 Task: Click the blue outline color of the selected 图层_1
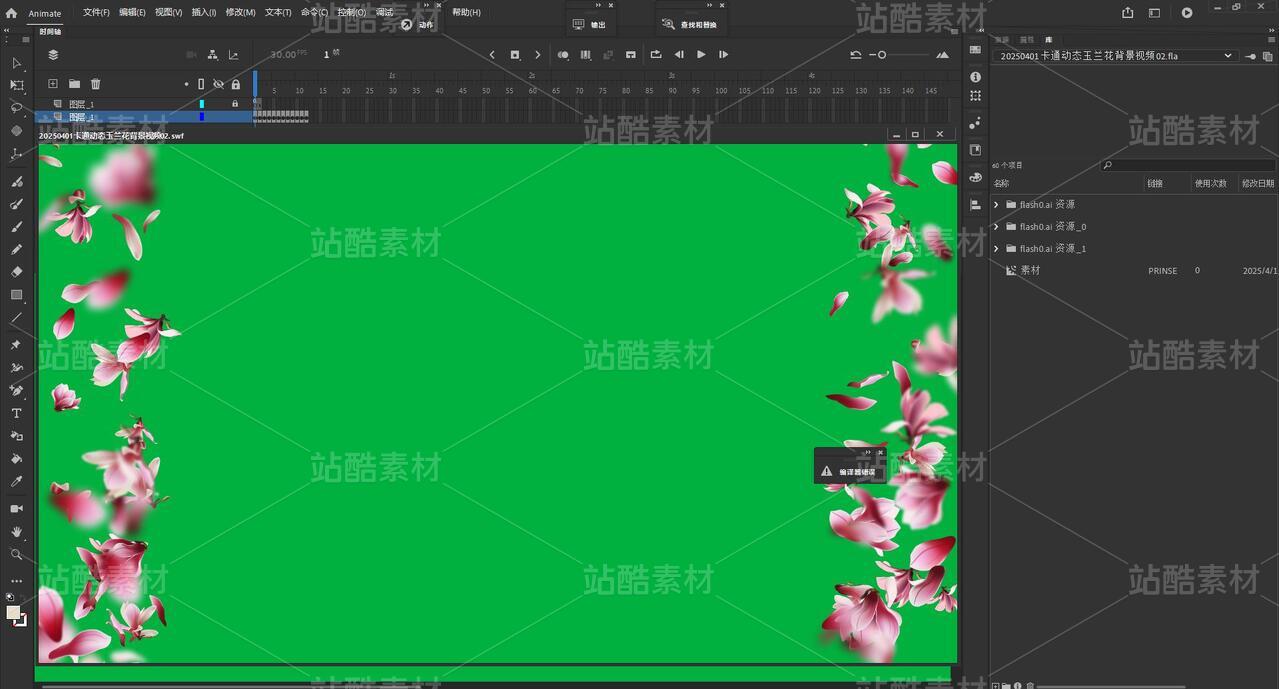click(201, 117)
